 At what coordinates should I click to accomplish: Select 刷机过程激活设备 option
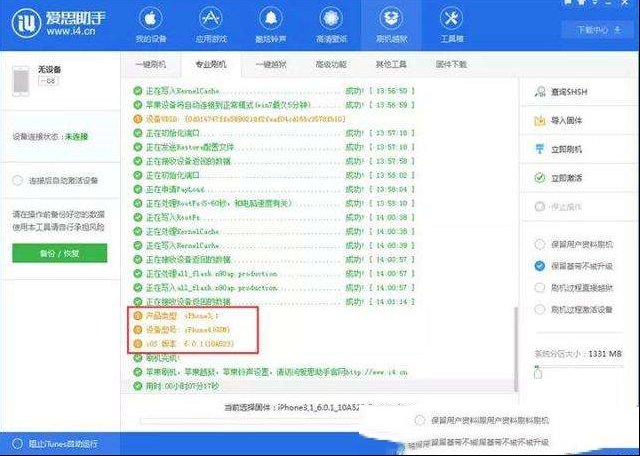click(540, 309)
